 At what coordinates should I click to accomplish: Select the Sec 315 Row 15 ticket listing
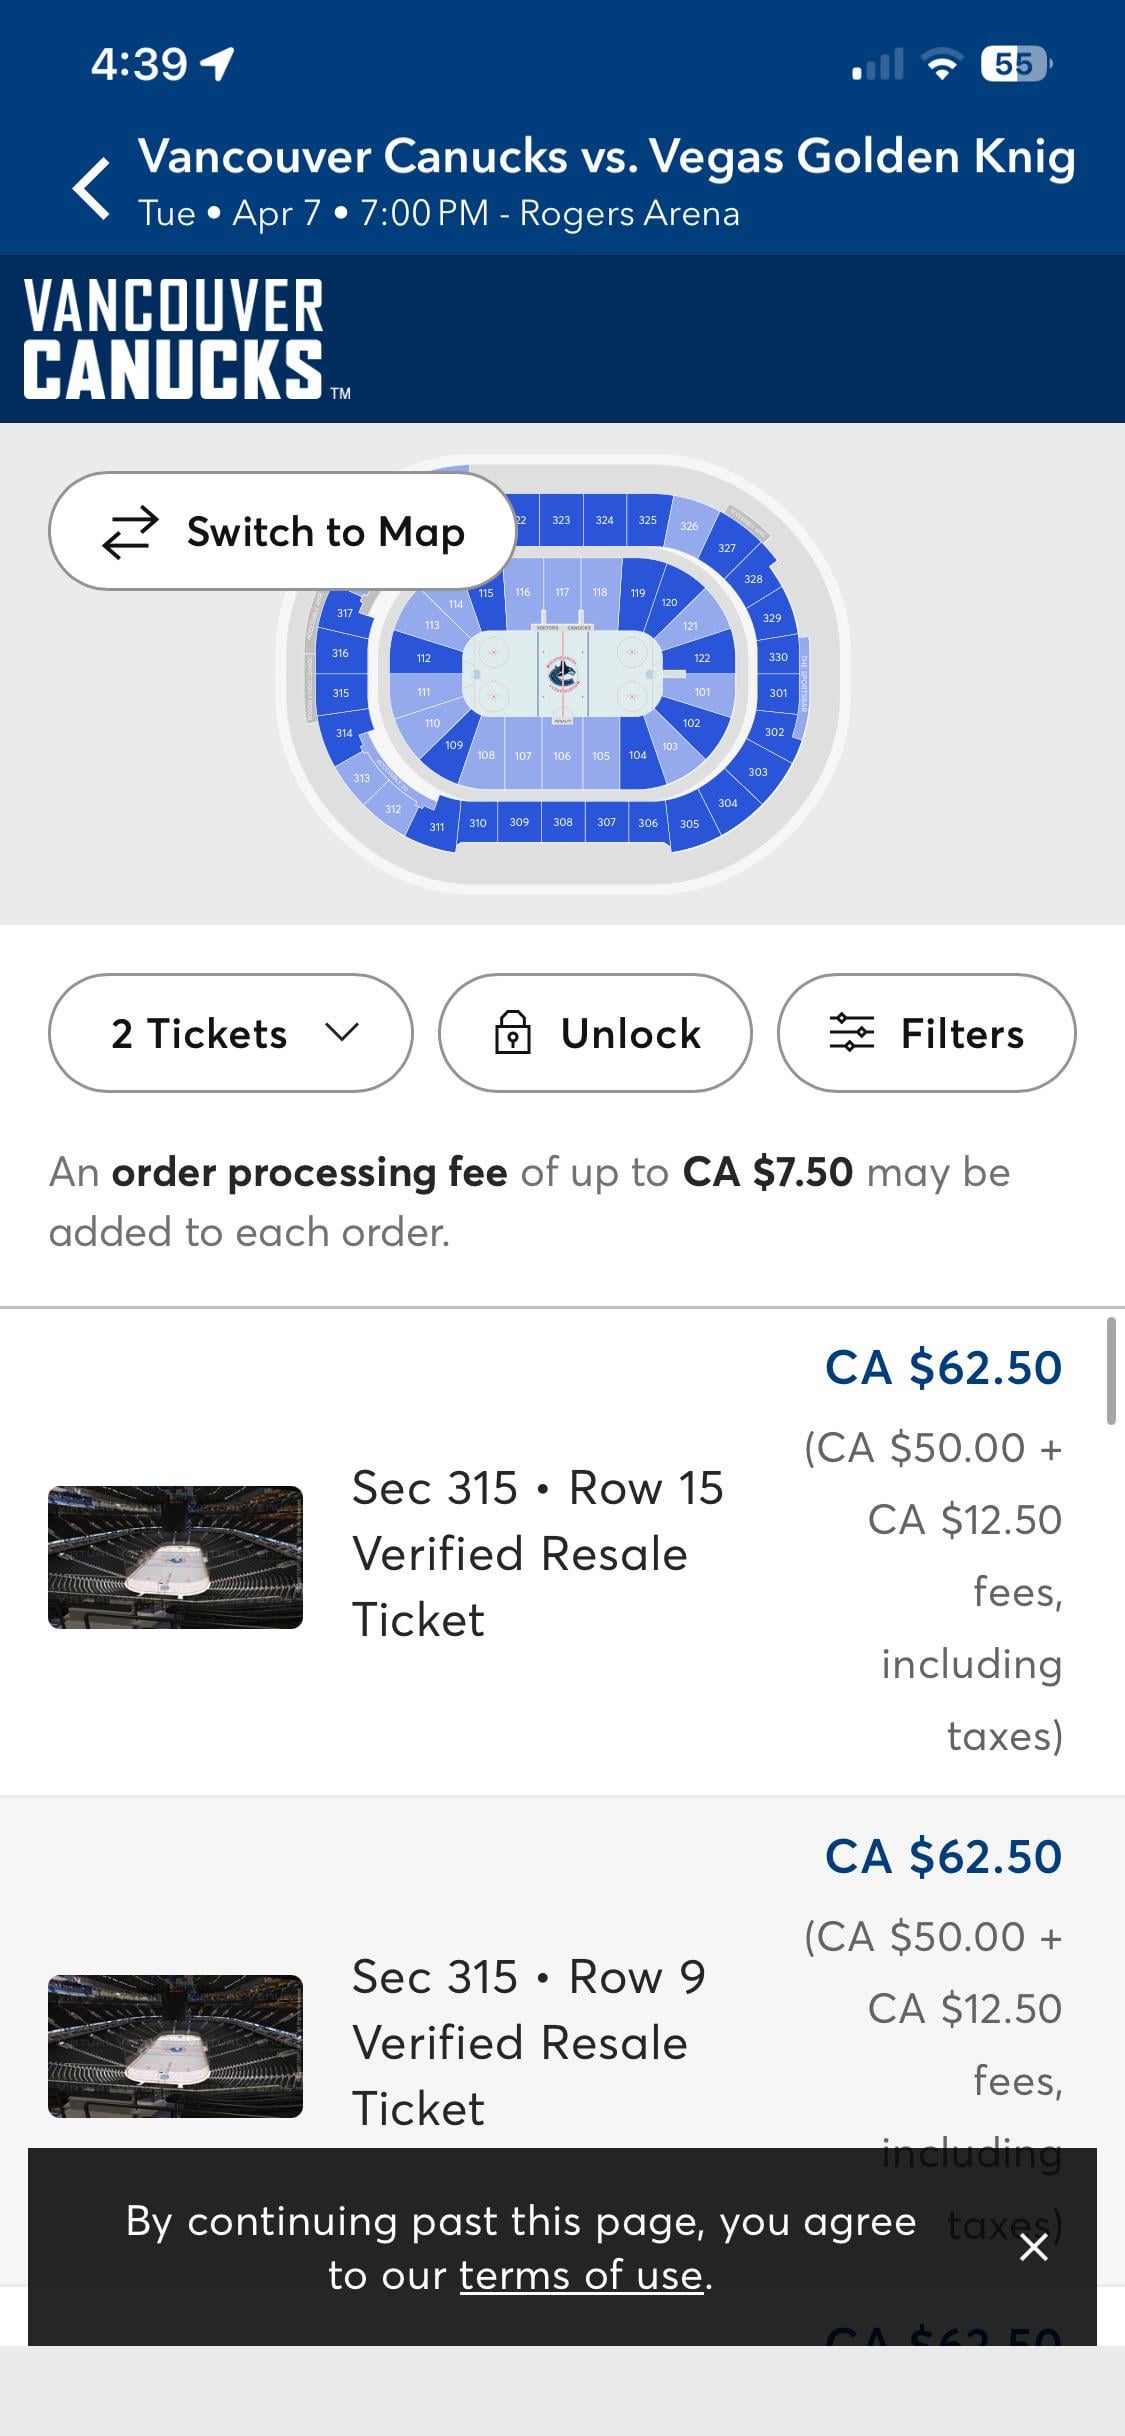click(537, 1553)
